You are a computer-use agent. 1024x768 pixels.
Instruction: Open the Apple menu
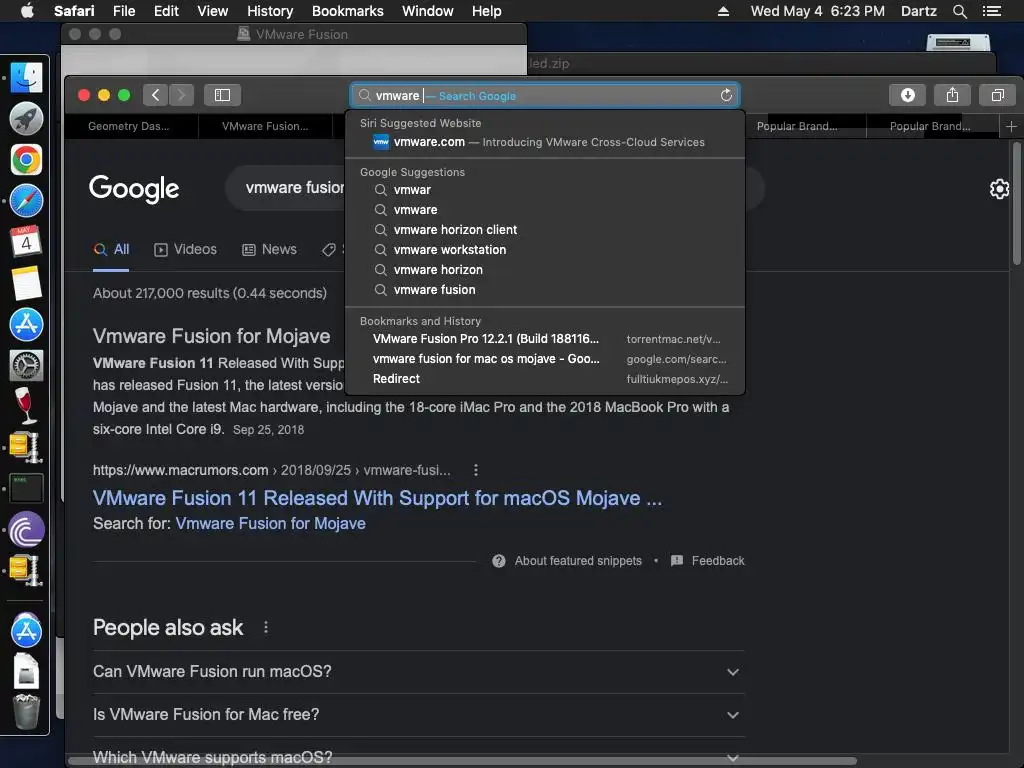pos(27,11)
